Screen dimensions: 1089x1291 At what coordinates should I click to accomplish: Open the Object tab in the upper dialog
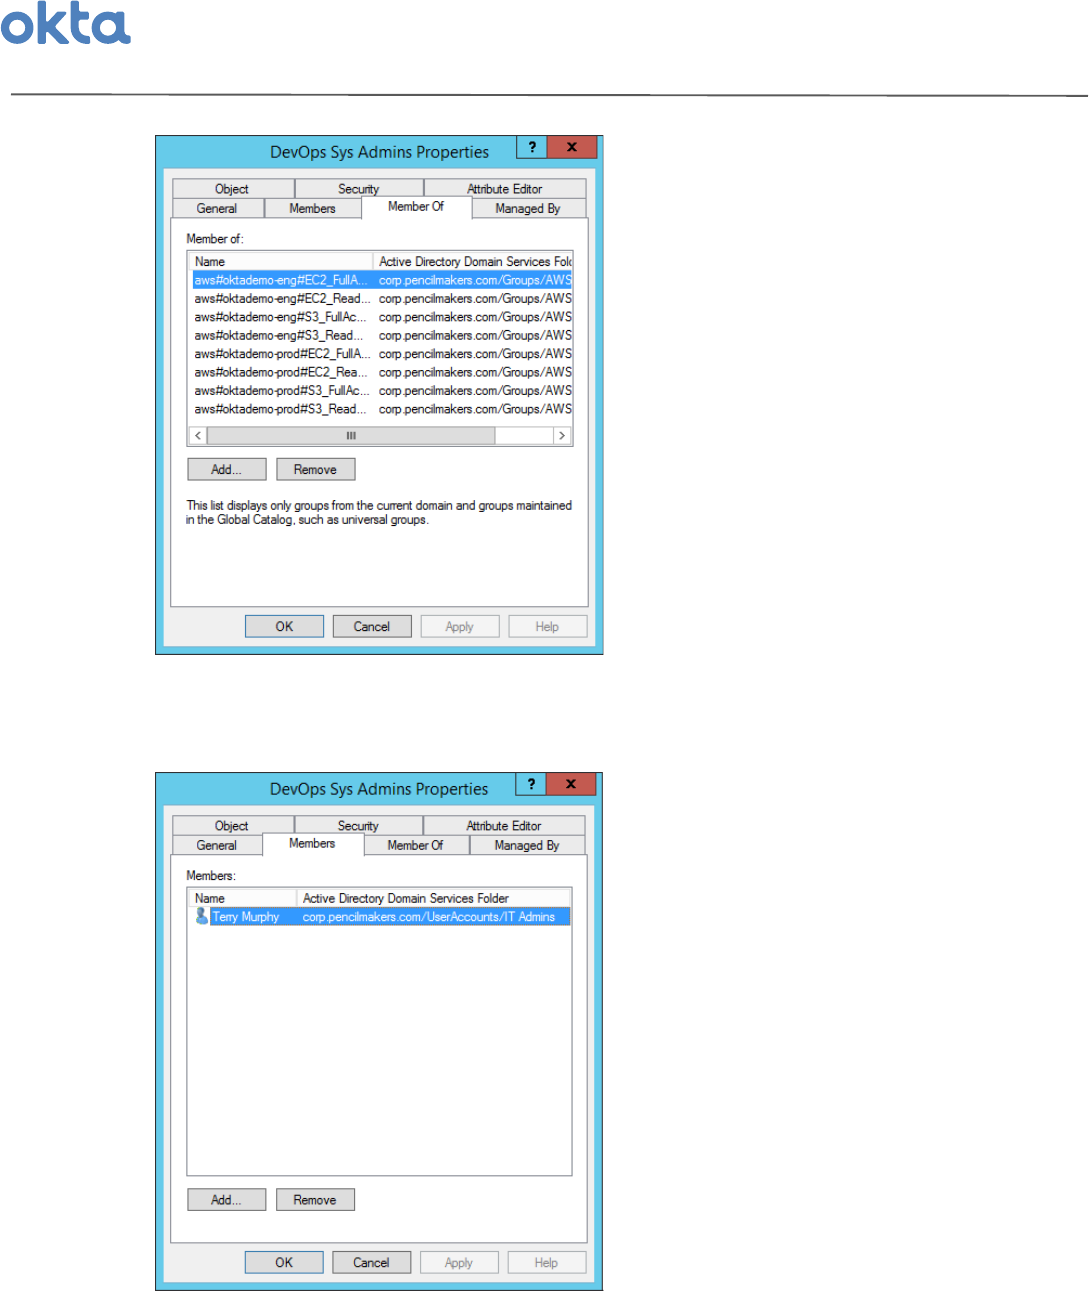coord(232,188)
